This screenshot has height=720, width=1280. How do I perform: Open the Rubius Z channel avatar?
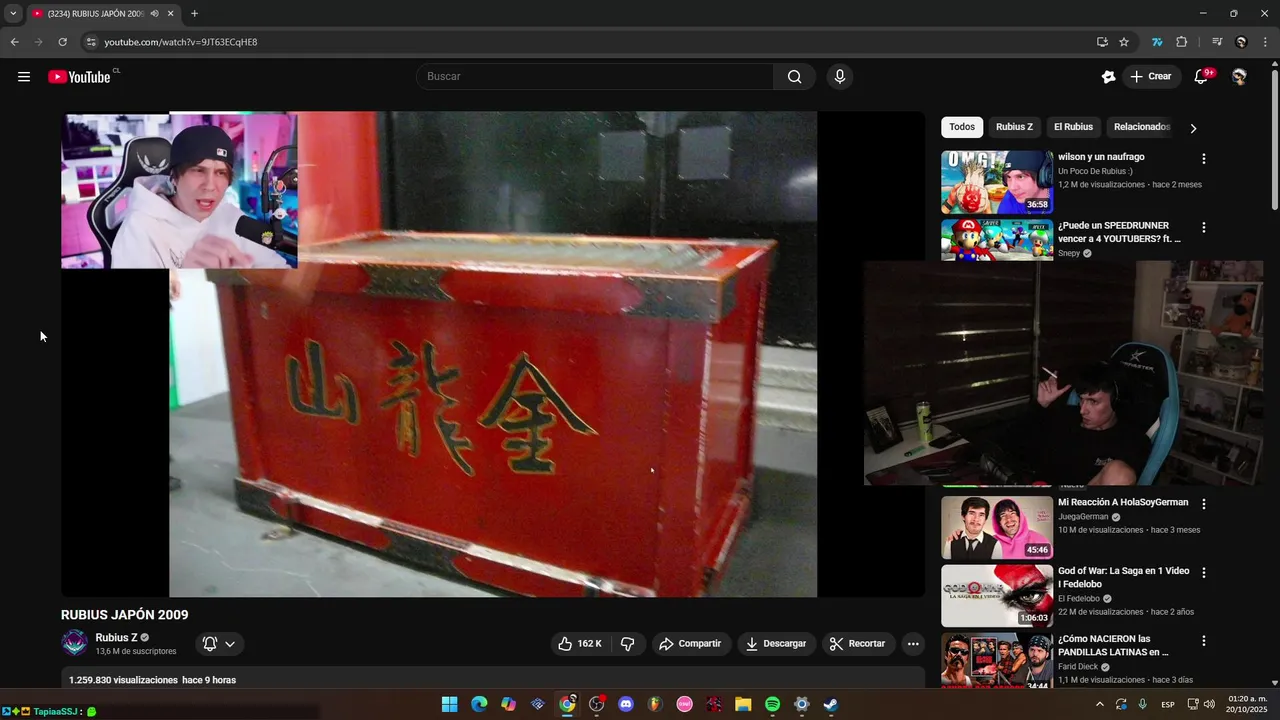[x=75, y=643]
